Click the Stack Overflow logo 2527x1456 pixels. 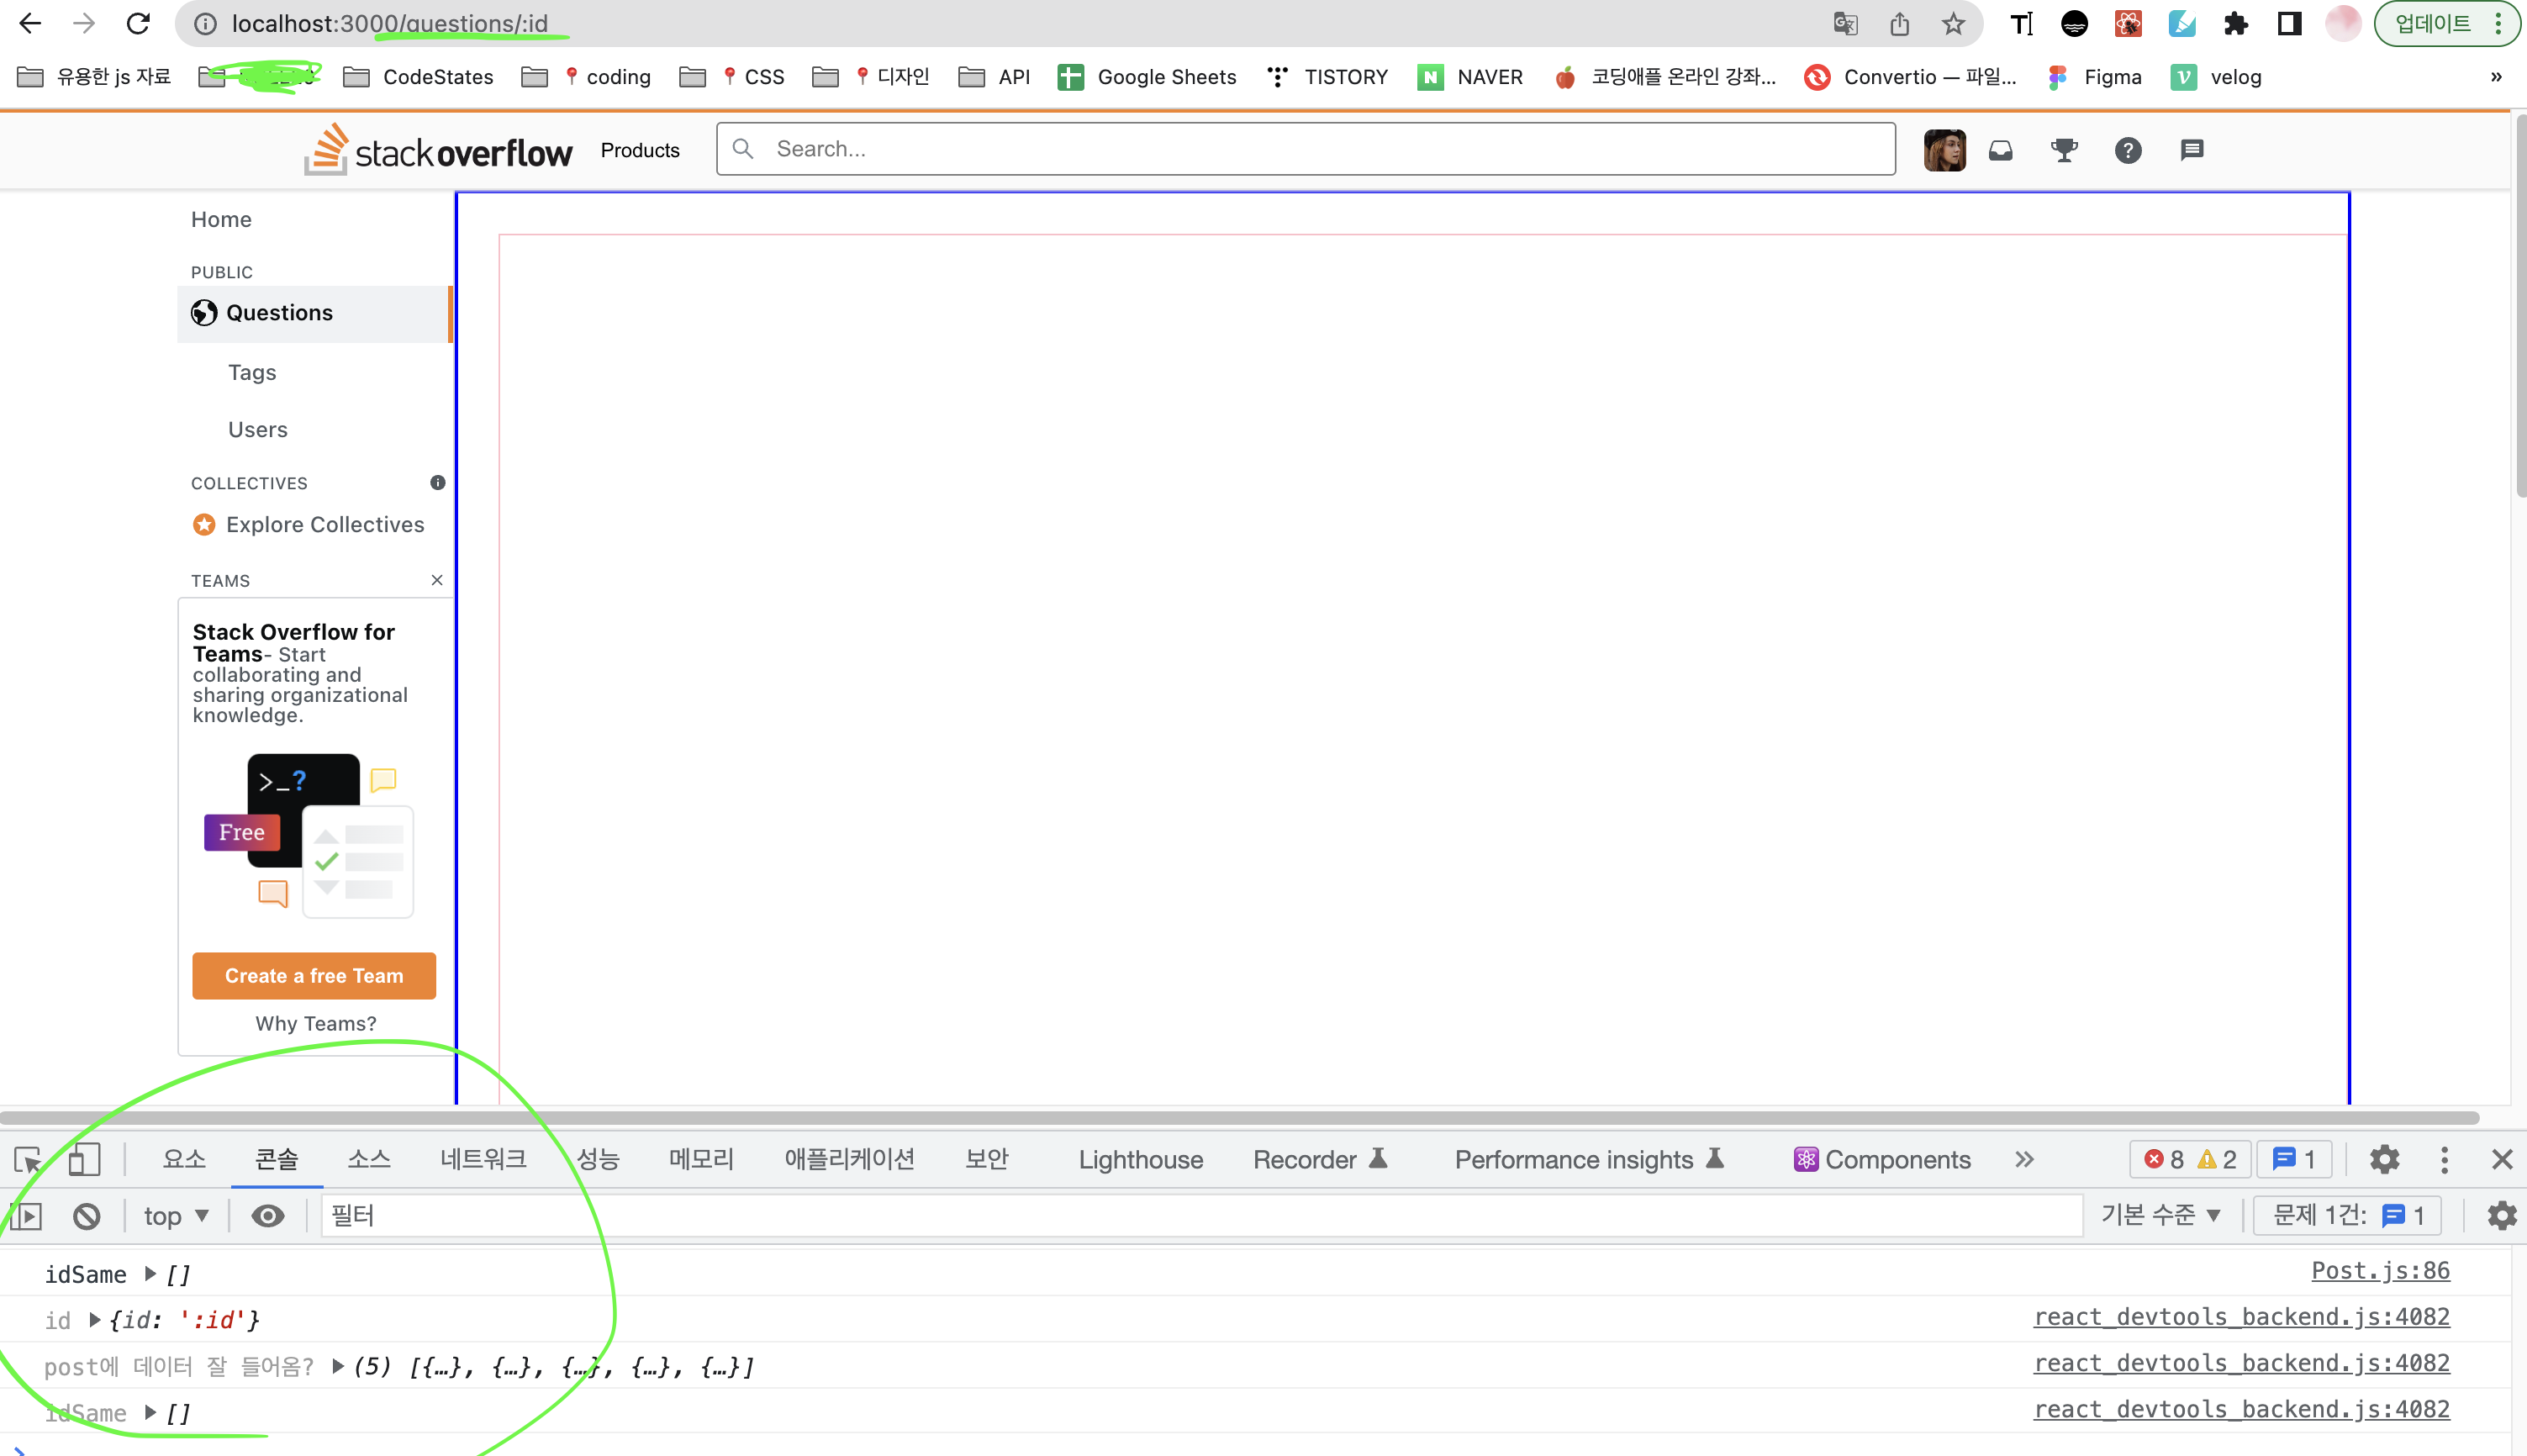[x=438, y=150]
